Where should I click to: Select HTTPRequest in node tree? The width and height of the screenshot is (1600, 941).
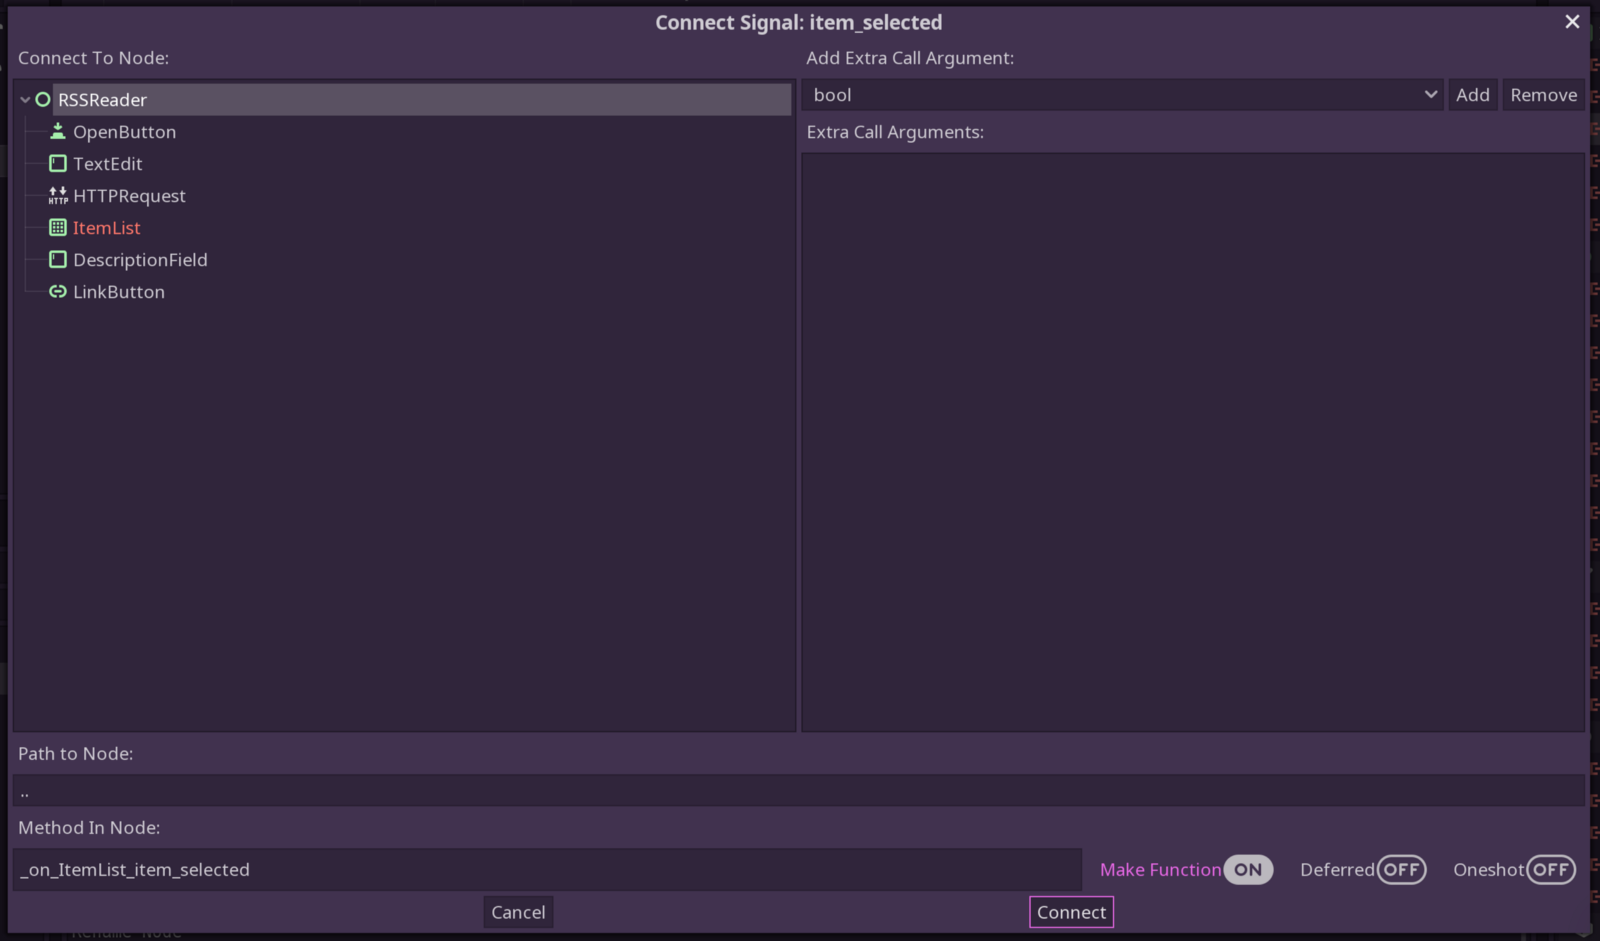point(129,196)
